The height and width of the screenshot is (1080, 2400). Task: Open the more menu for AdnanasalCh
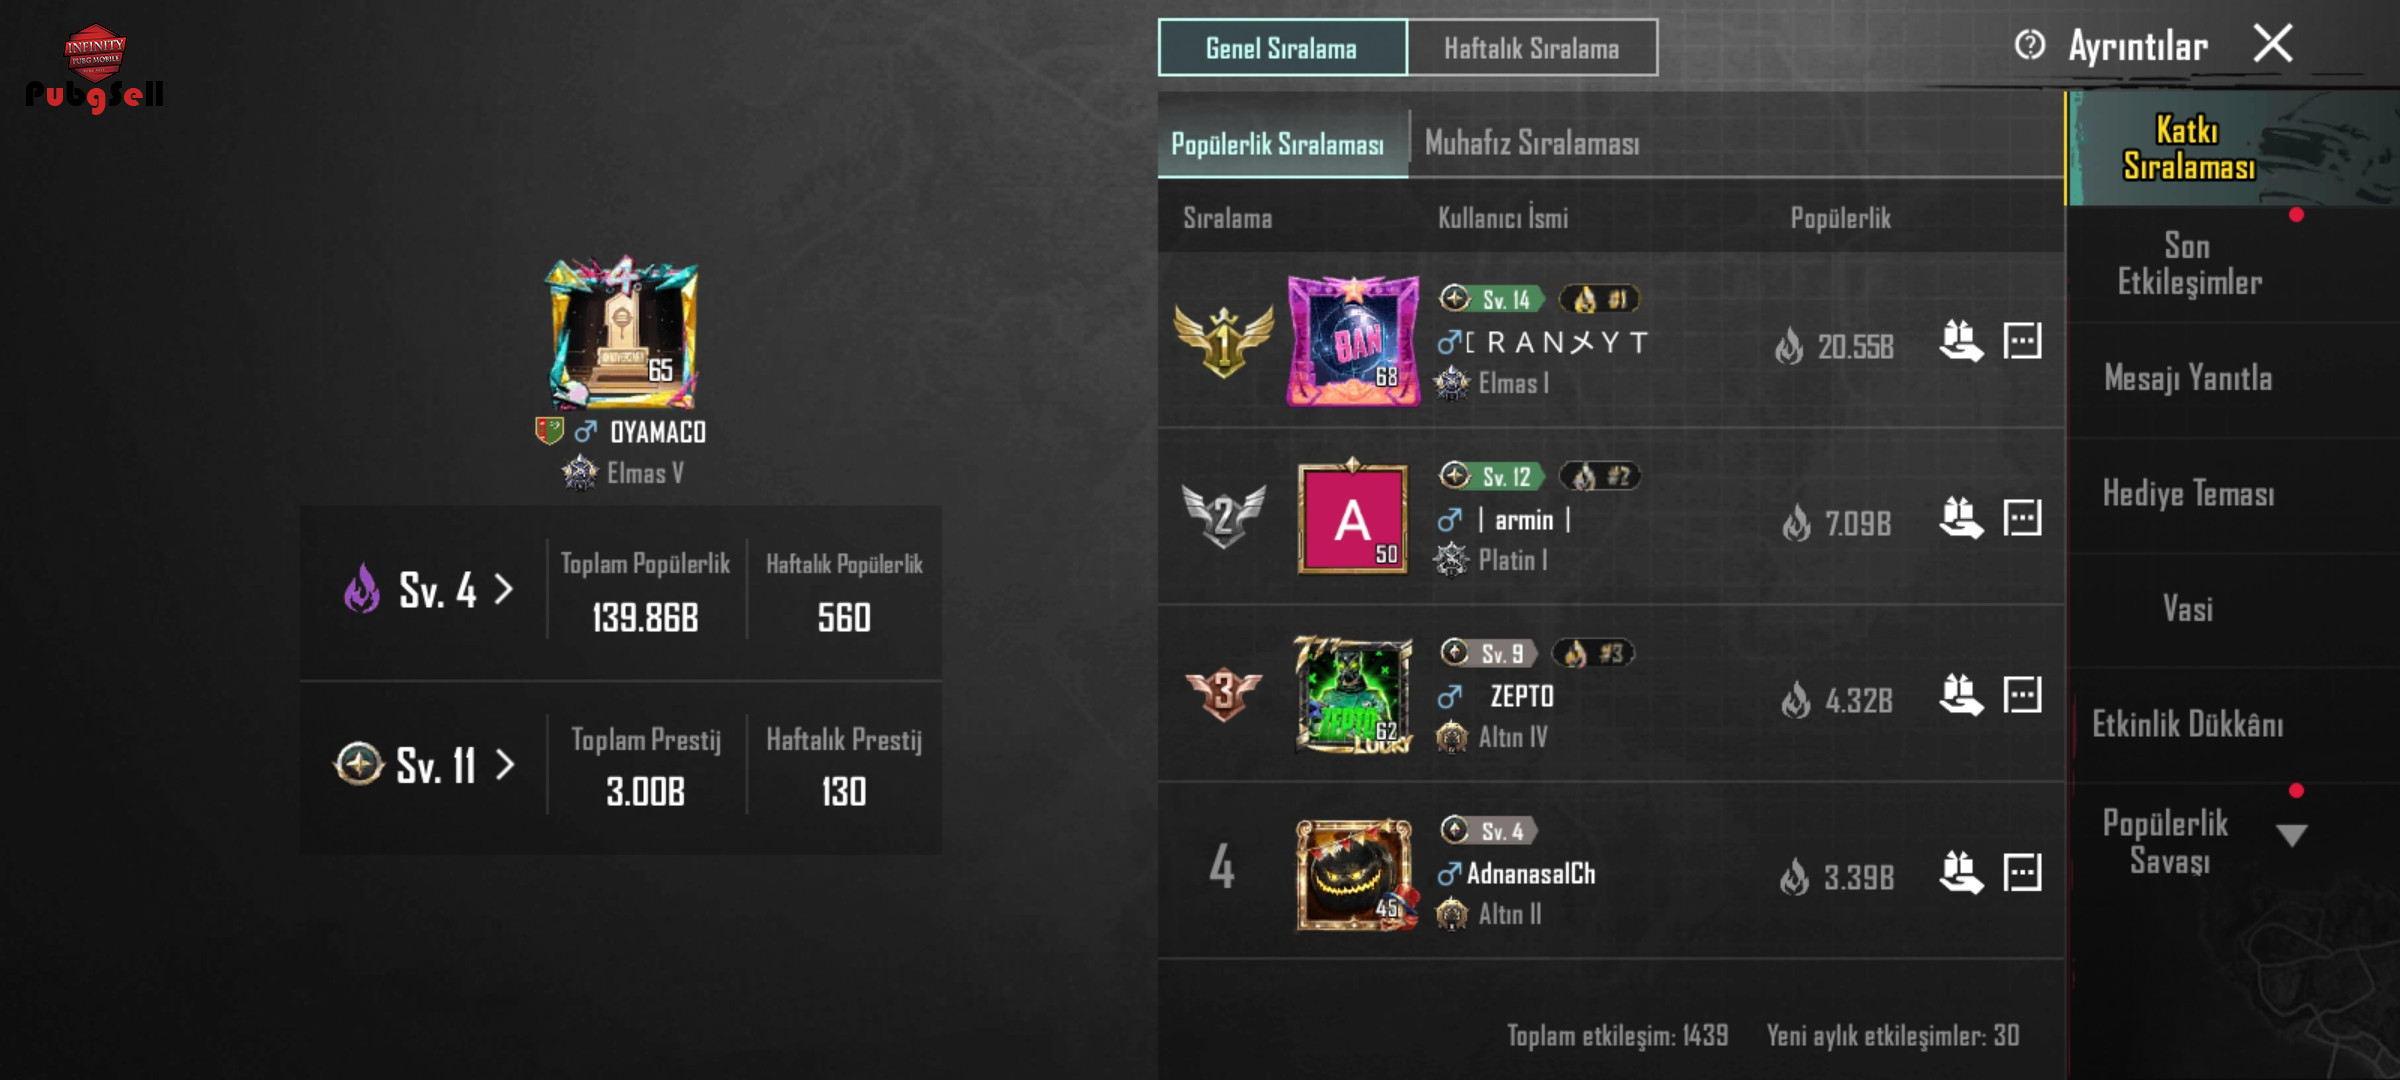coord(2022,872)
